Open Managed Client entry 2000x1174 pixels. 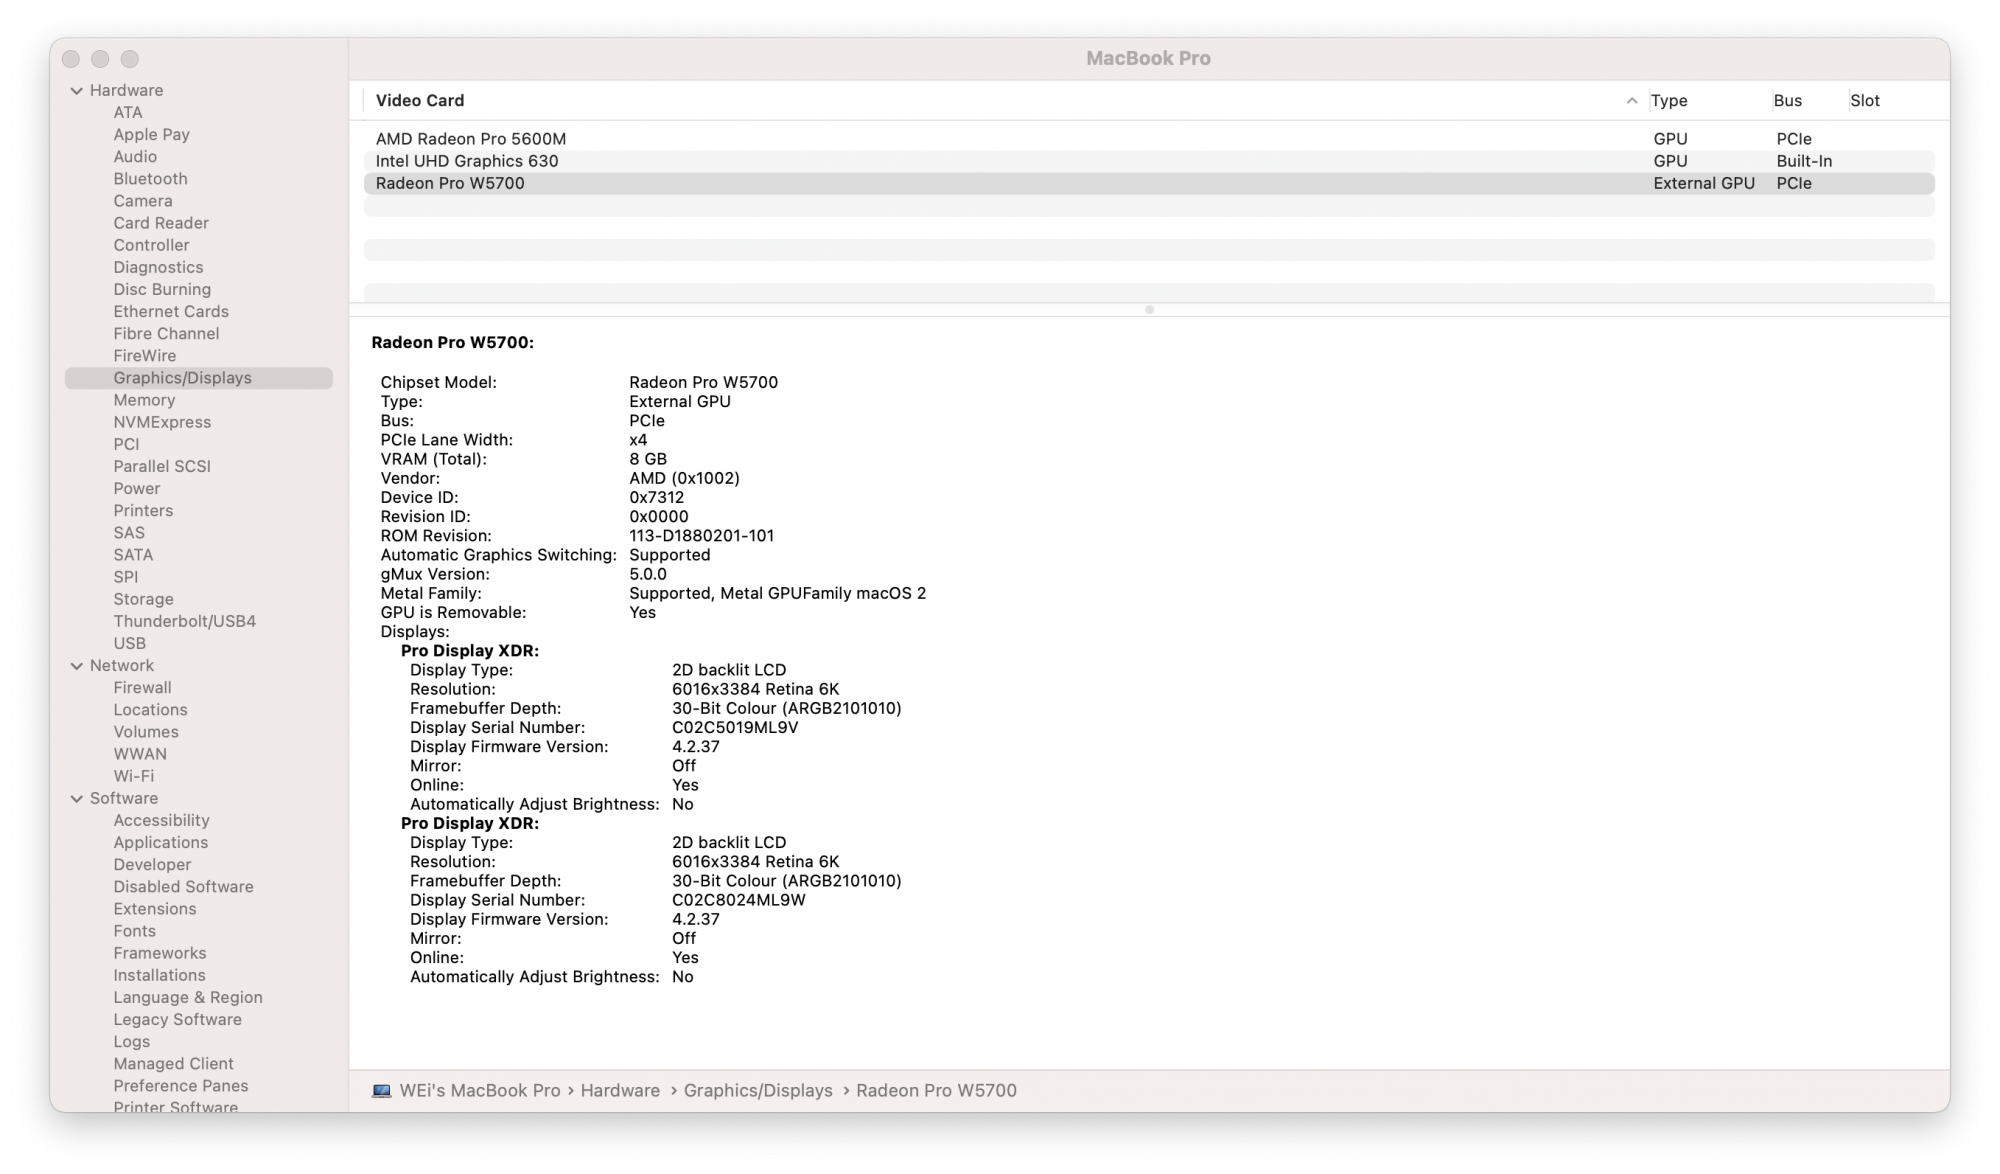tap(173, 1064)
